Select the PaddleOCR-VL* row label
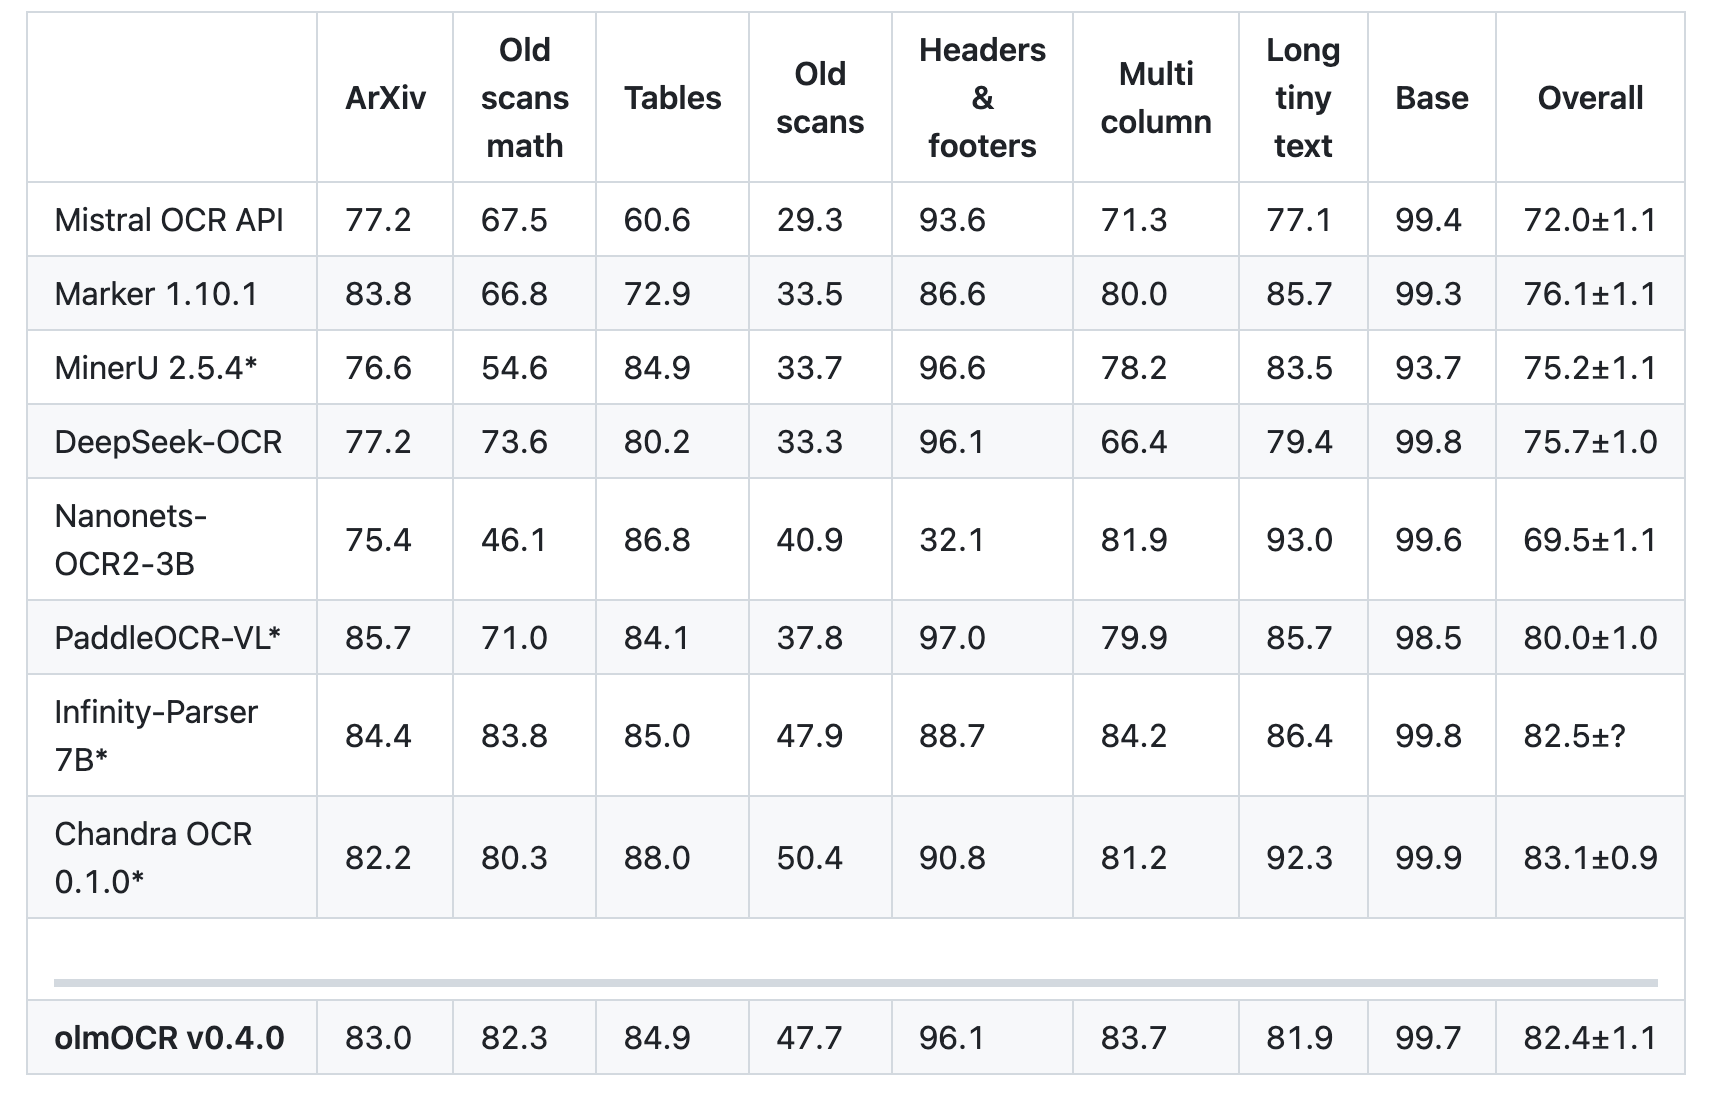 (x=167, y=638)
